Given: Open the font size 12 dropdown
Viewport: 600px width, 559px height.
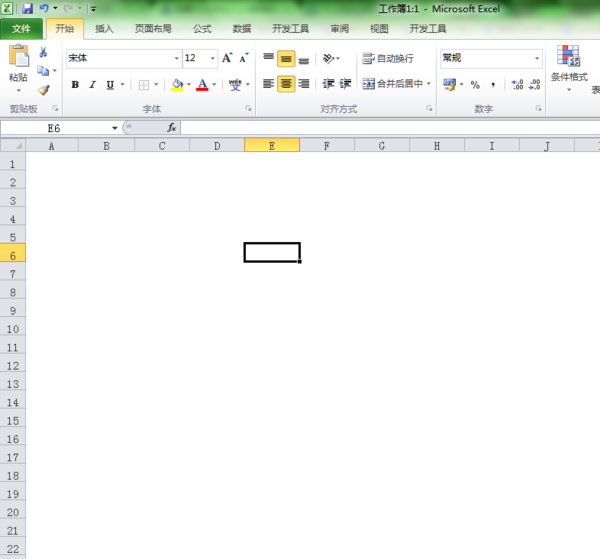Looking at the screenshot, I should pos(212,59).
